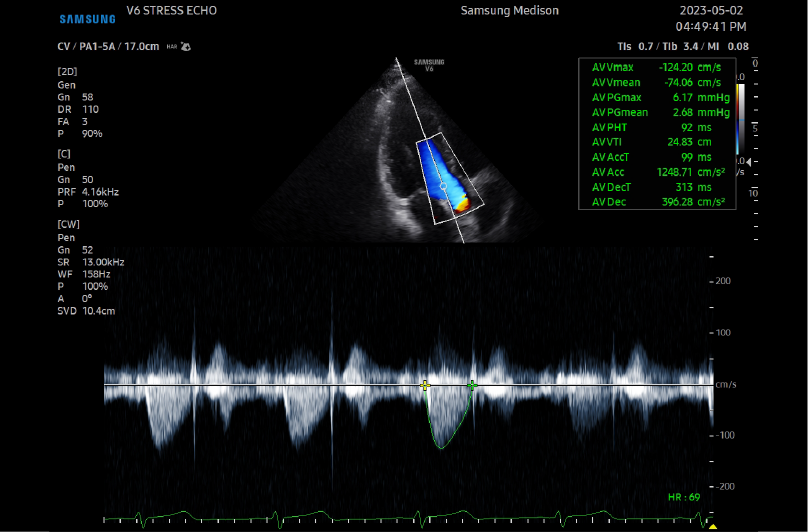Click the 100 label on velocity scale
The height and width of the screenshot is (532, 808).
(x=723, y=332)
